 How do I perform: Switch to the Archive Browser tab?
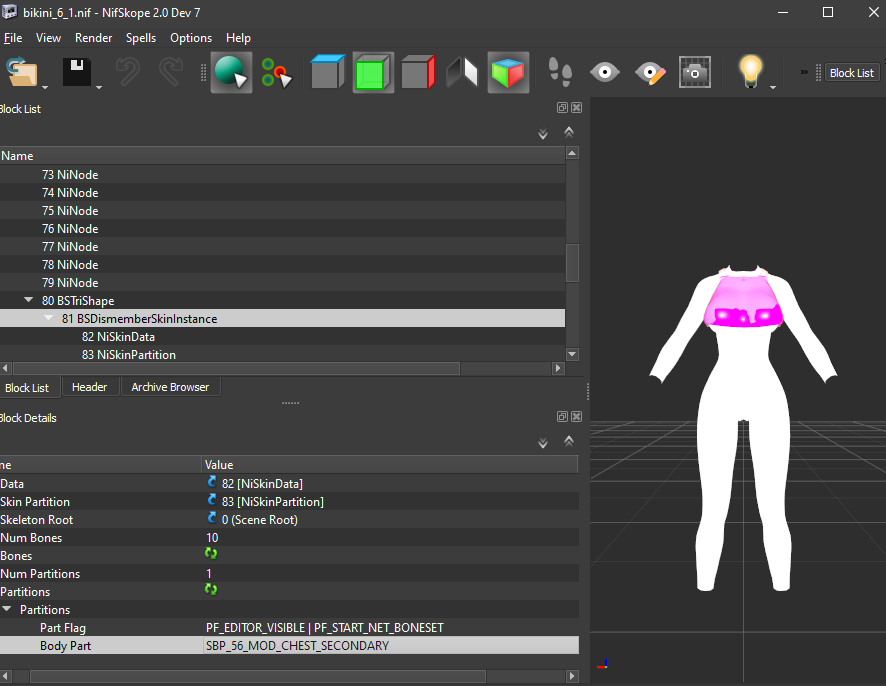(x=170, y=387)
